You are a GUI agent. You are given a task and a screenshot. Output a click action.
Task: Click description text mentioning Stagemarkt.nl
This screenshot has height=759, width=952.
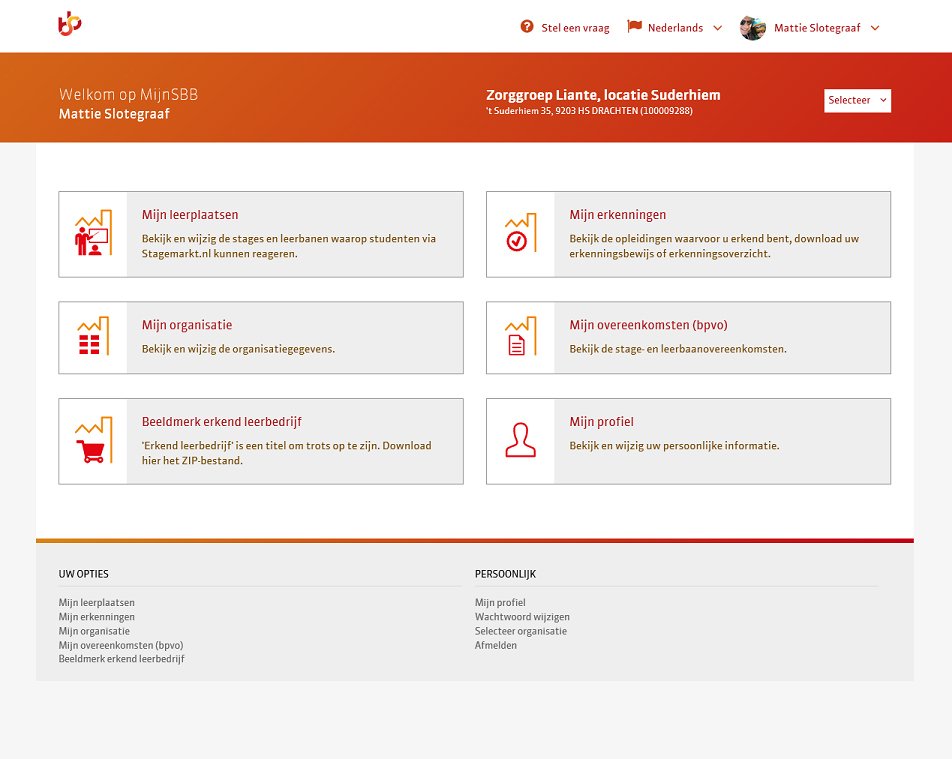pyautogui.click(x=288, y=246)
